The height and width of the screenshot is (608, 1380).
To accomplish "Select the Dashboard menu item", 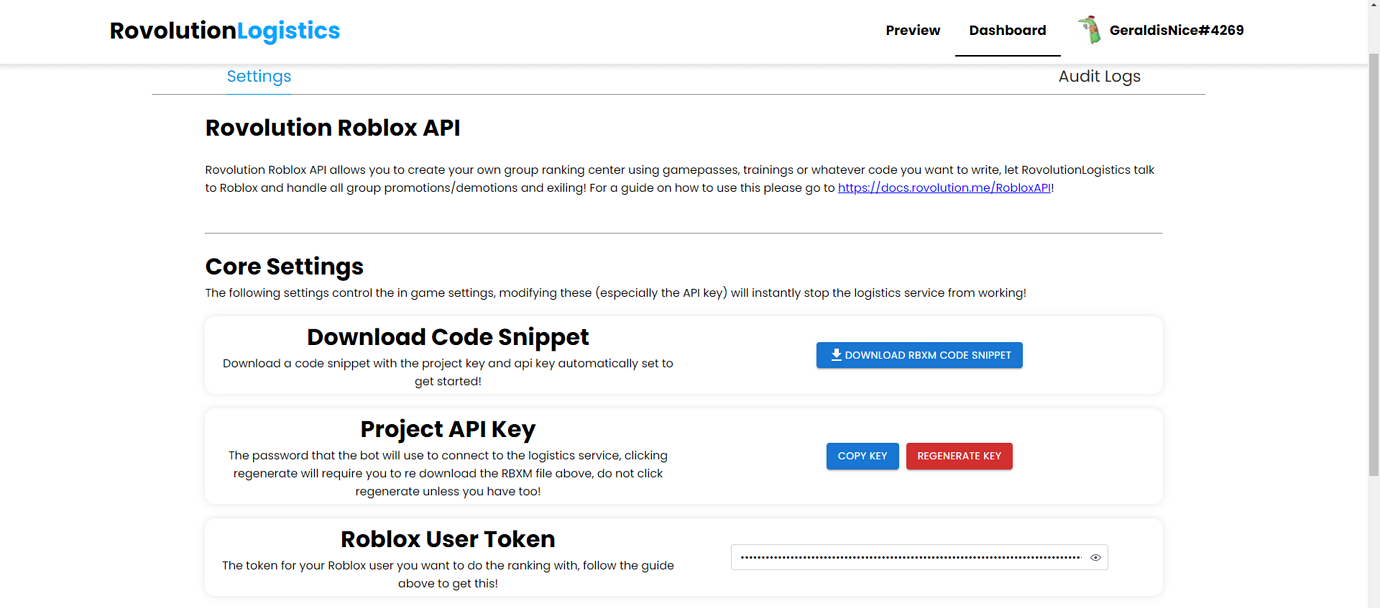I will [x=1007, y=30].
